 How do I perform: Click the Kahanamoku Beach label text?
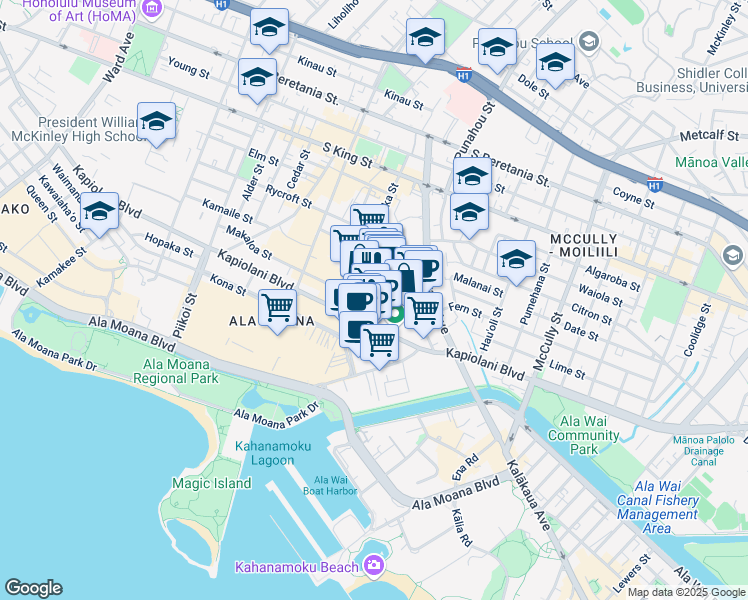point(296,567)
